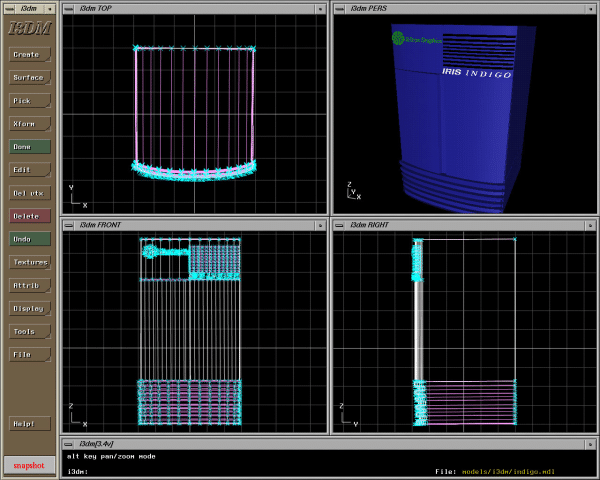Open the File menu in sidebar
Viewport: 600px width, 480px height.
click(x=29, y=354)
